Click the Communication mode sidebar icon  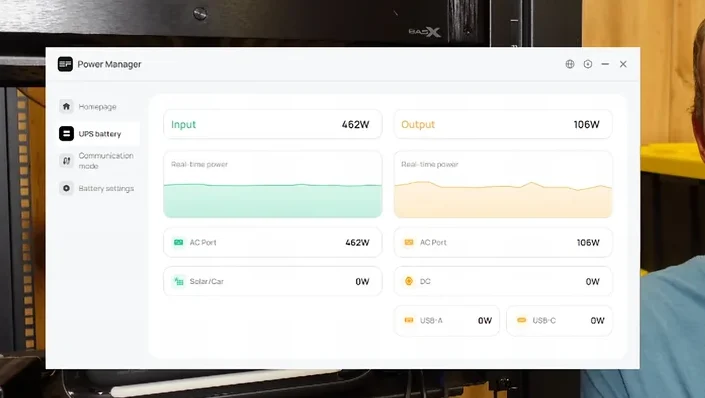pyautogui.click(x=67, y=161)
